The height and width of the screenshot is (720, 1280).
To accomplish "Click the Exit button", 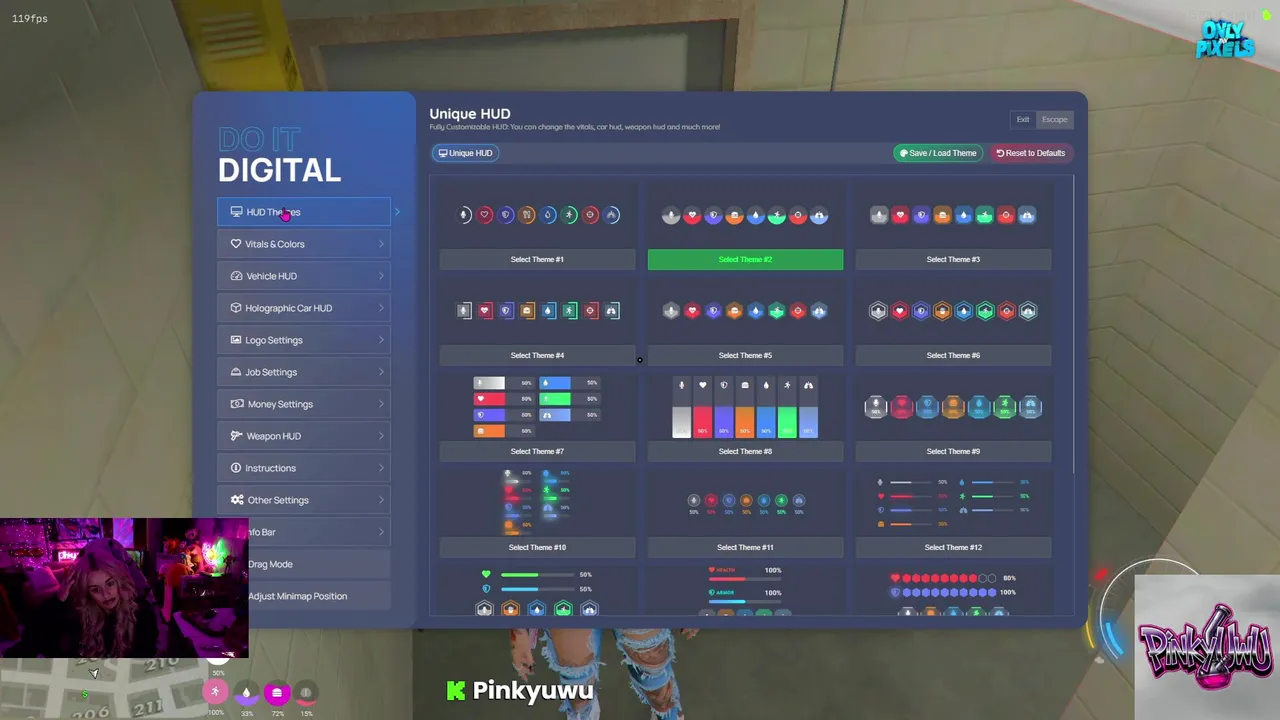I will click(1023, 120).
